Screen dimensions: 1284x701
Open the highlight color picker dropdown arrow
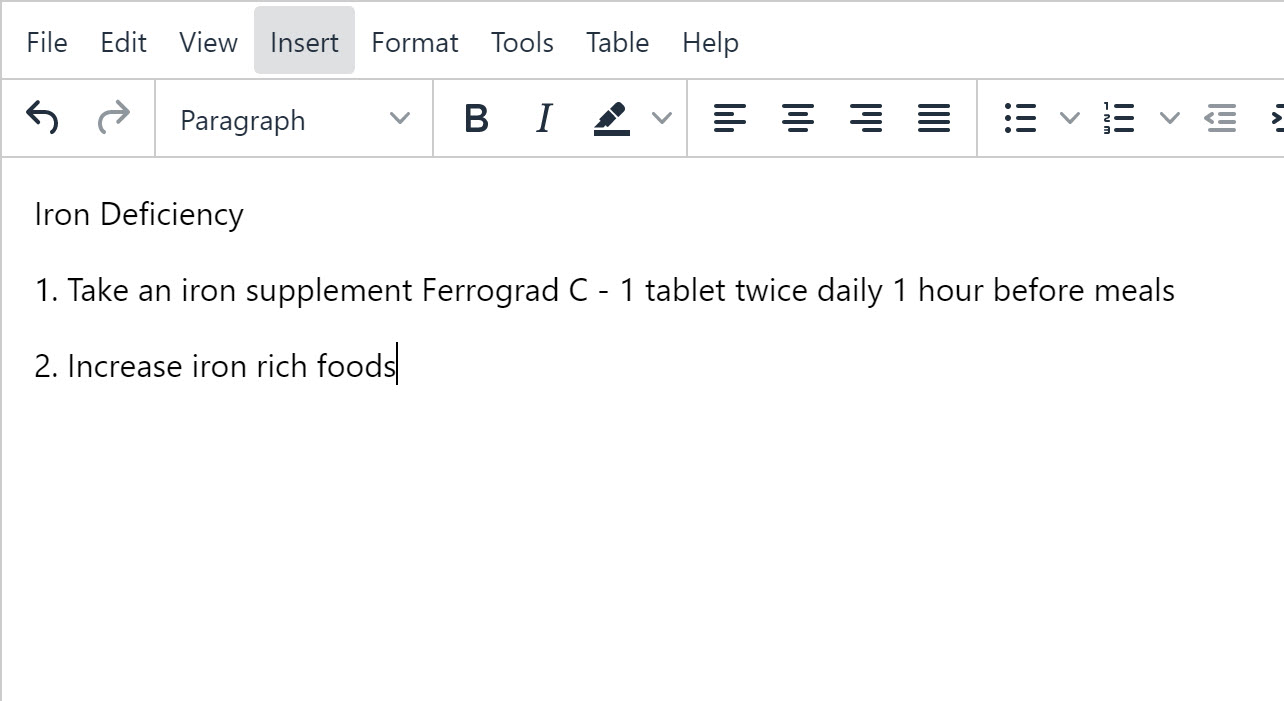(661, 119)
